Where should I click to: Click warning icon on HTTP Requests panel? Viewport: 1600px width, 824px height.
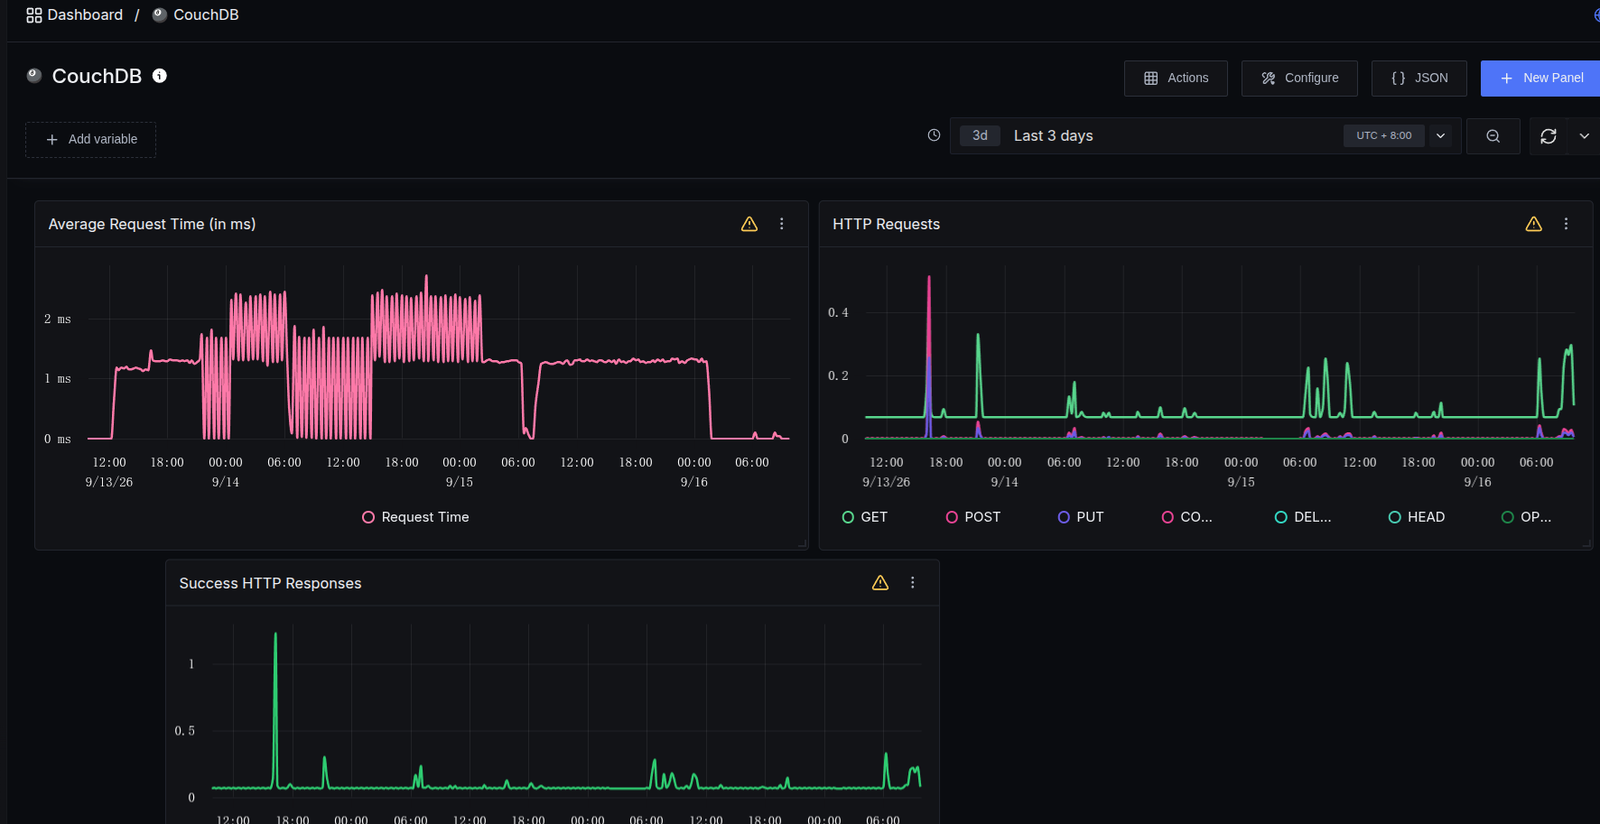coord(1533,224)
